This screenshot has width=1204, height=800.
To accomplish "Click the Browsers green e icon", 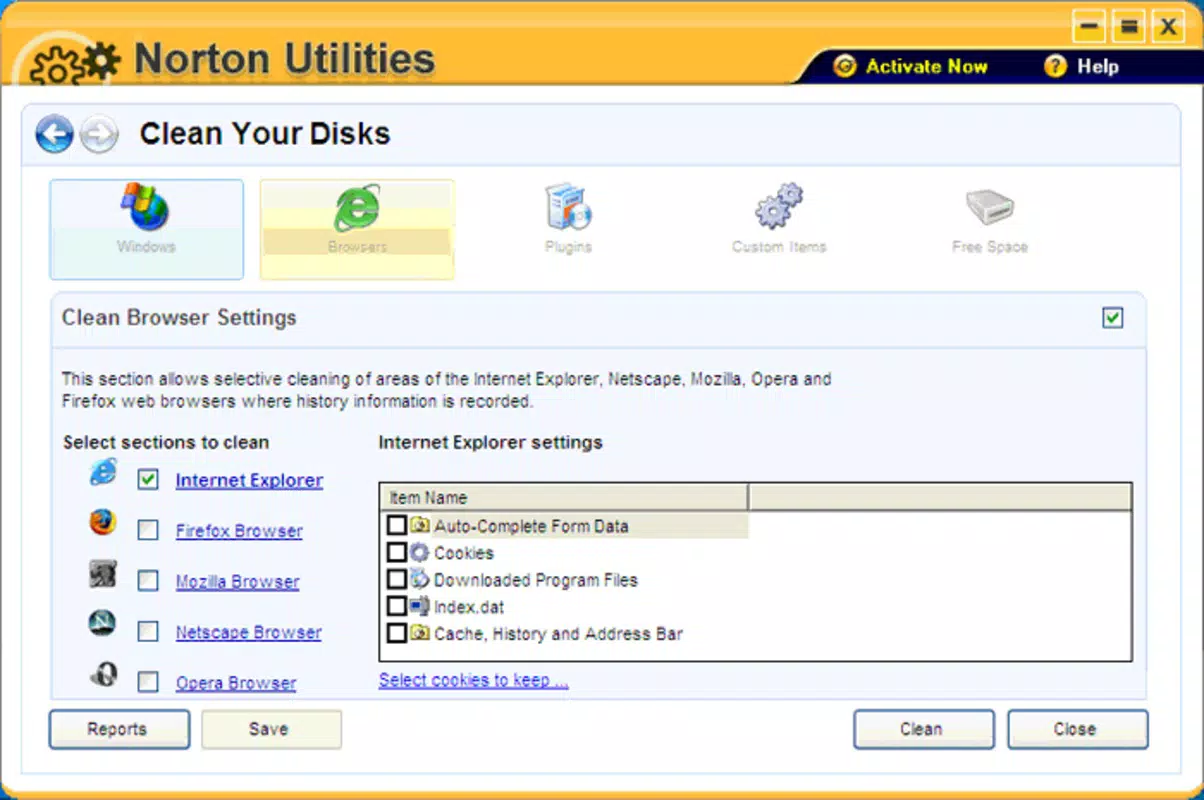I will click(357, 207).
